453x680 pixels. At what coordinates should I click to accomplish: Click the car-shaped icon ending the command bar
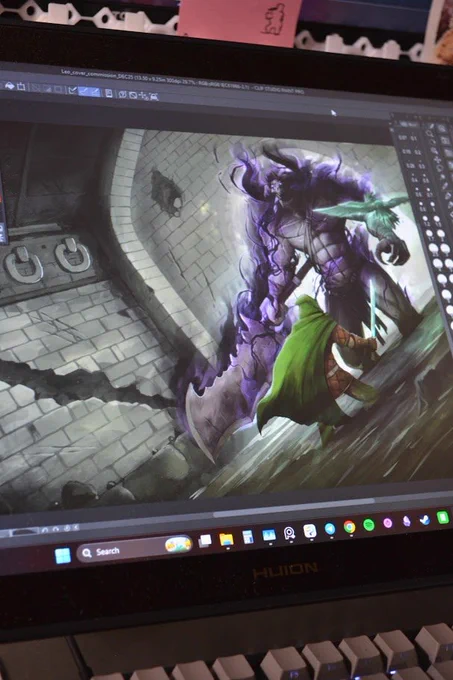[153, 97]
